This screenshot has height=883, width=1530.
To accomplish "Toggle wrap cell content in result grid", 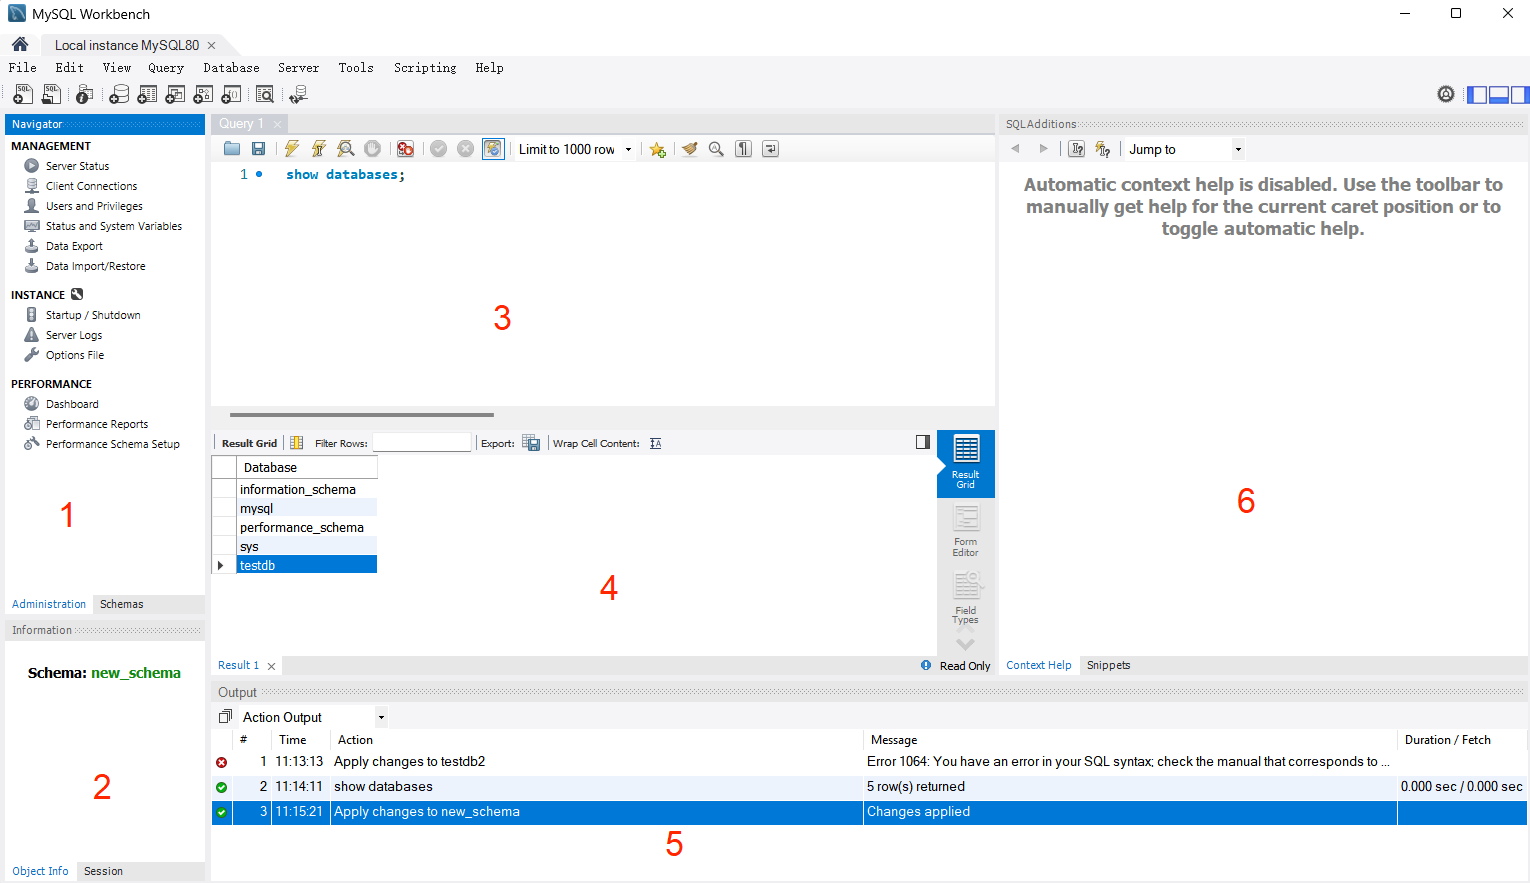I will pyautogui.click(x=655, y=443).
